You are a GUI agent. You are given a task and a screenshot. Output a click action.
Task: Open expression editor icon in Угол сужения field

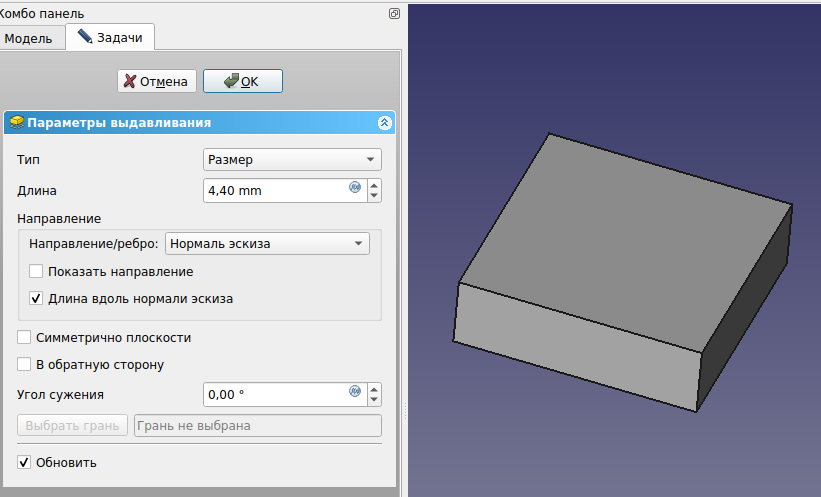355,391
